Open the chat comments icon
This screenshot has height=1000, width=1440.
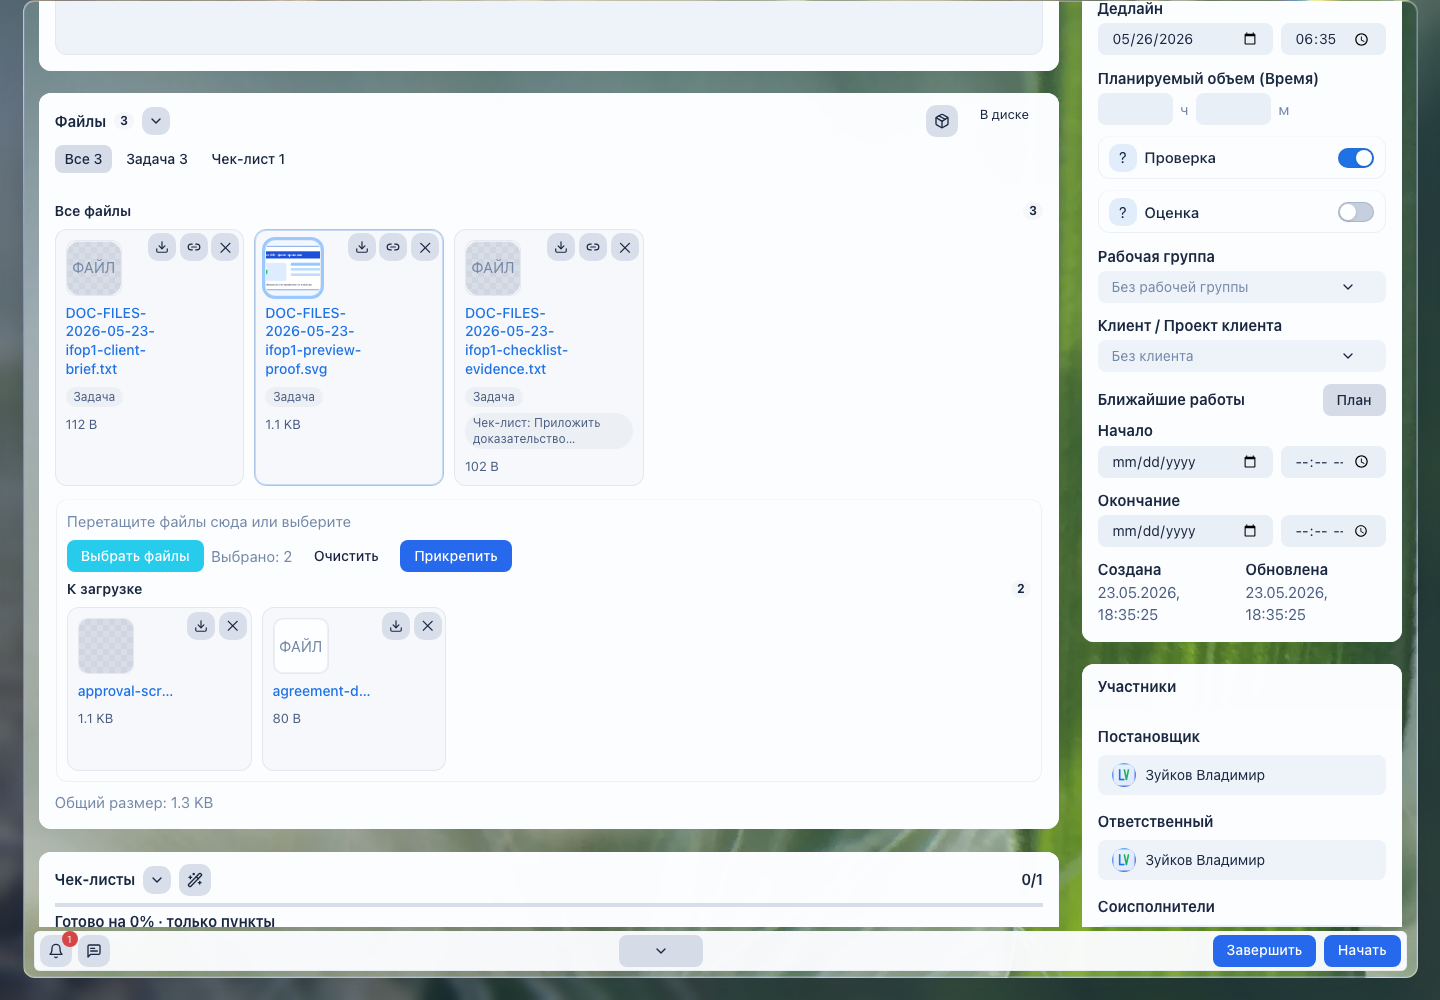[x=94, y=951]
